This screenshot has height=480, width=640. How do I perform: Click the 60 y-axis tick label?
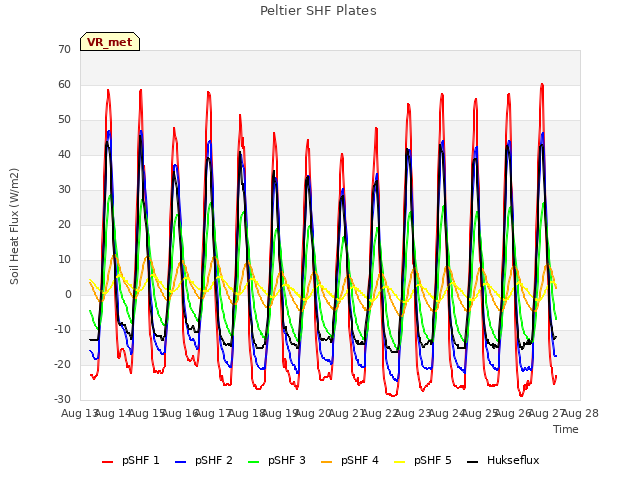[x=64, y=84]
